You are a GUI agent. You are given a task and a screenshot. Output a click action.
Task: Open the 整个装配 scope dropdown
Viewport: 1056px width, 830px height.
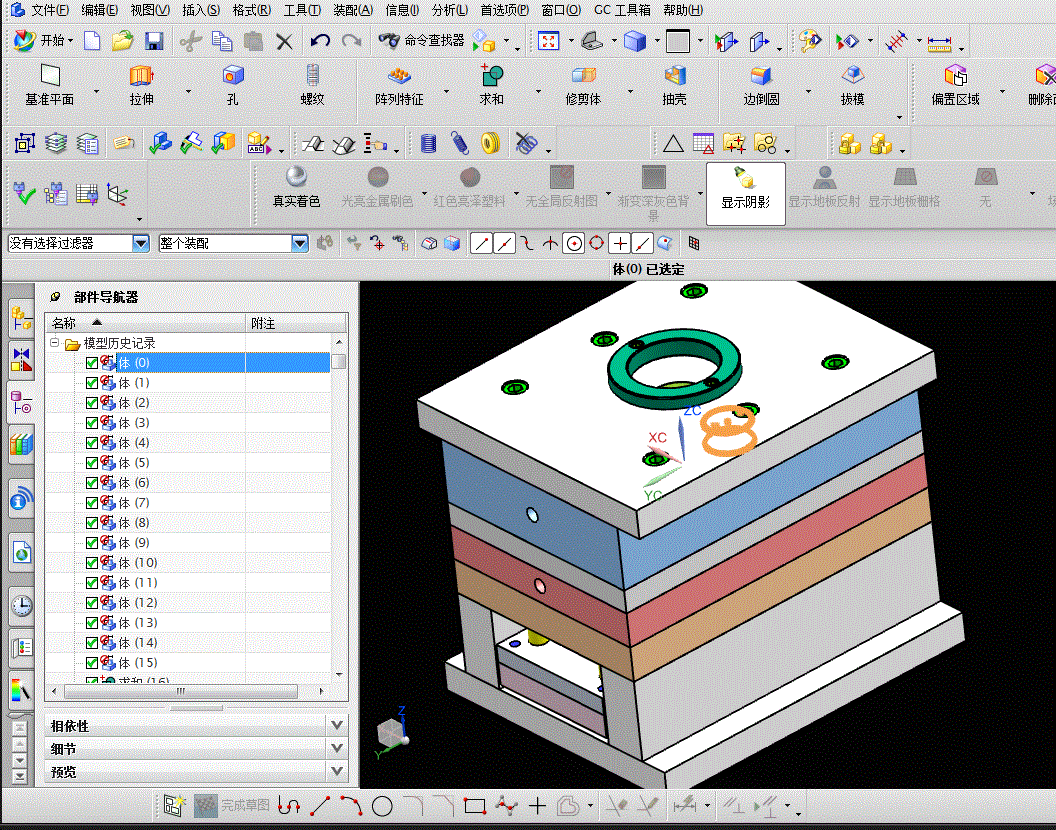point(300,243)
